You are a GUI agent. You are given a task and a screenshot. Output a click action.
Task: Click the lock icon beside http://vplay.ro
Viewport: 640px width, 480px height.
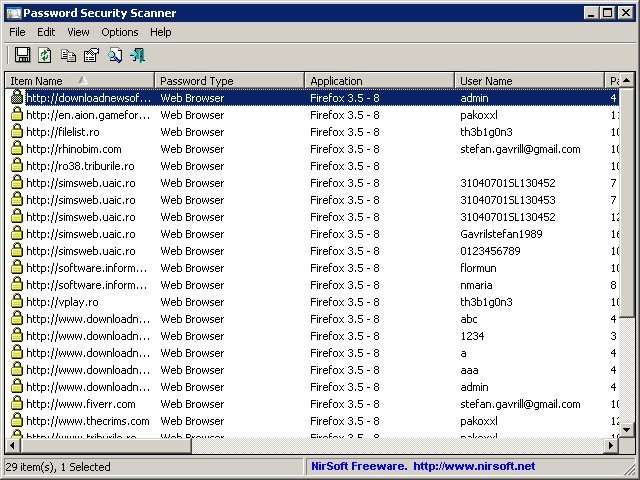17,302
